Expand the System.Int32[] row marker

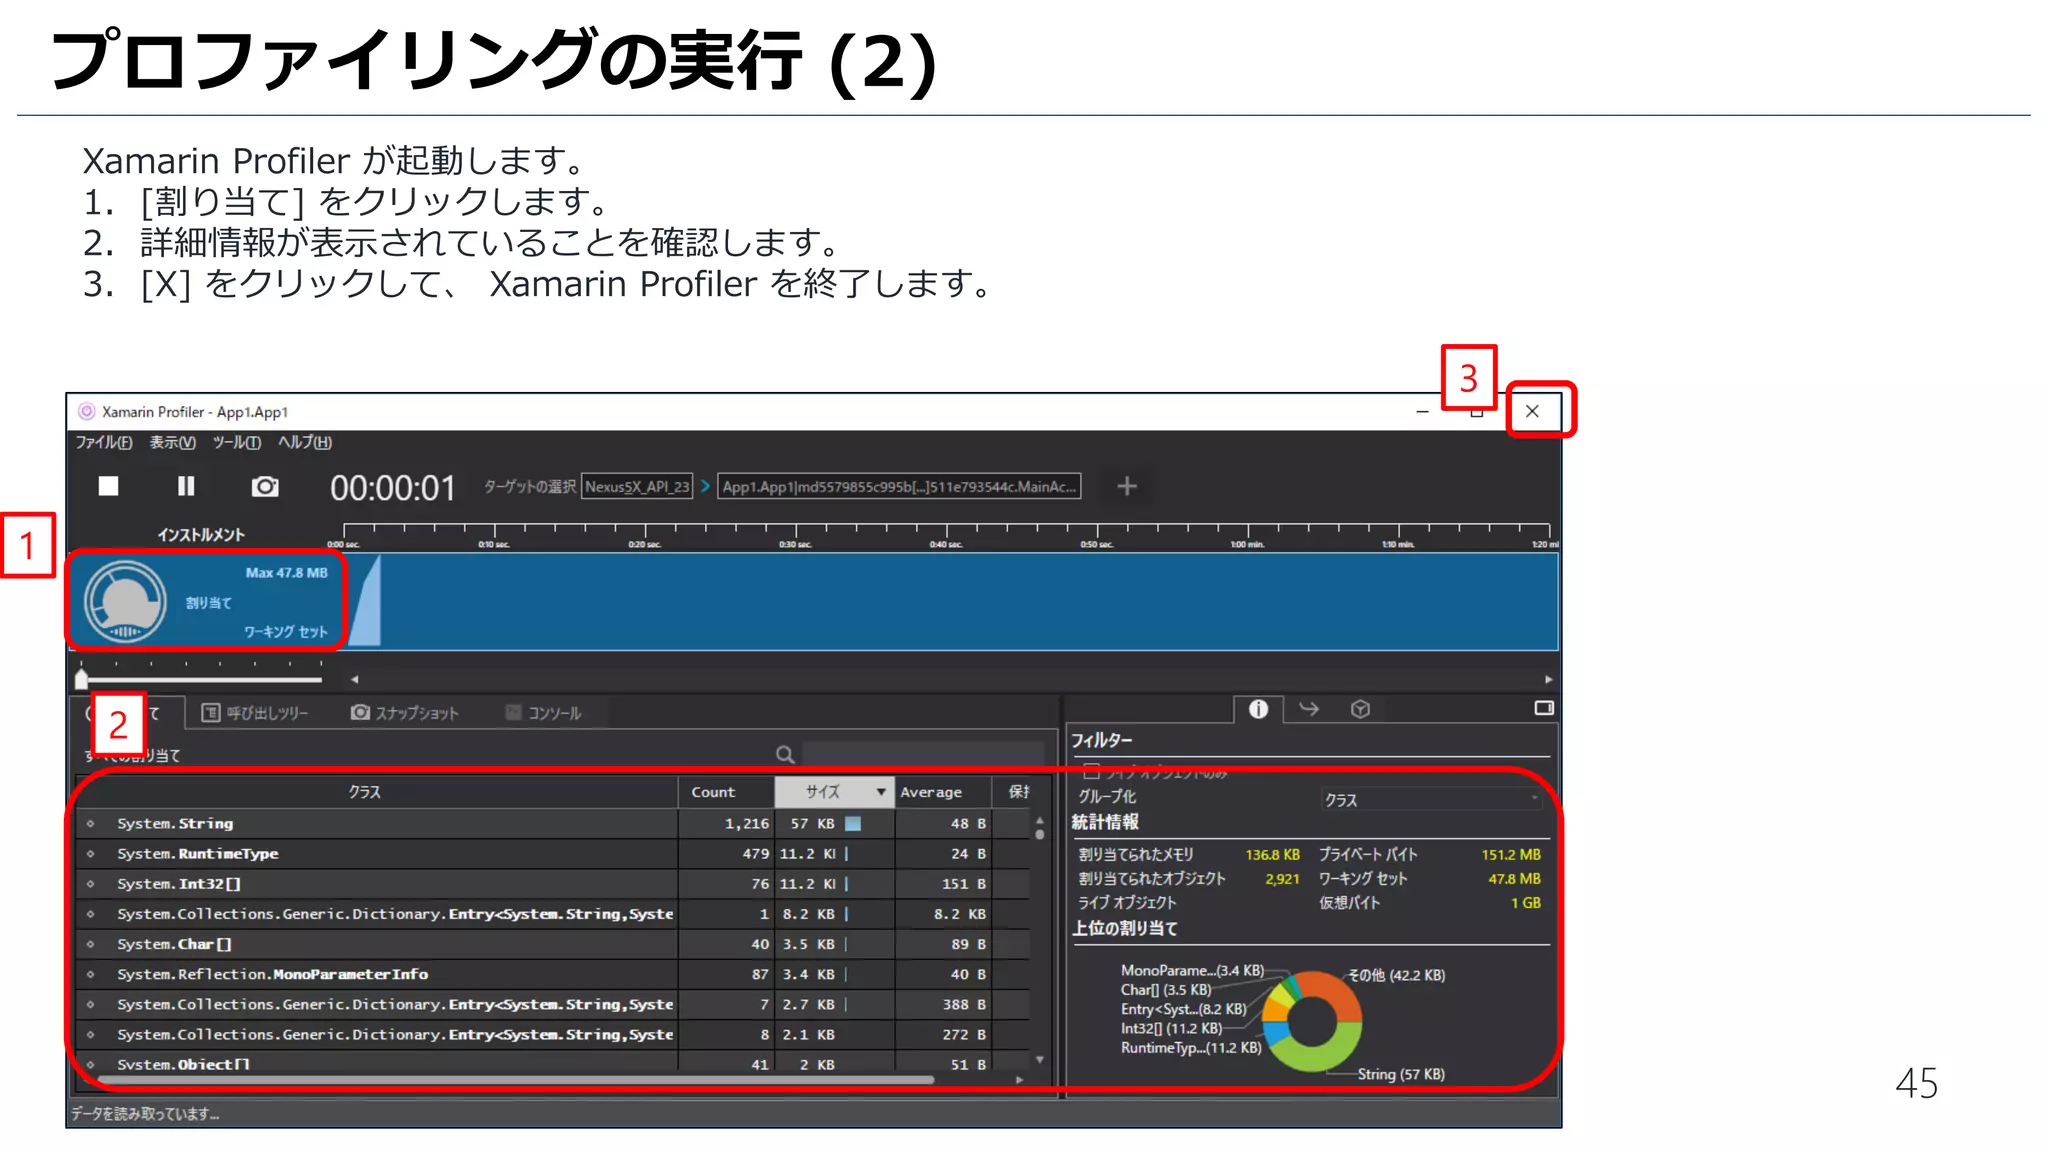point(91,883)
